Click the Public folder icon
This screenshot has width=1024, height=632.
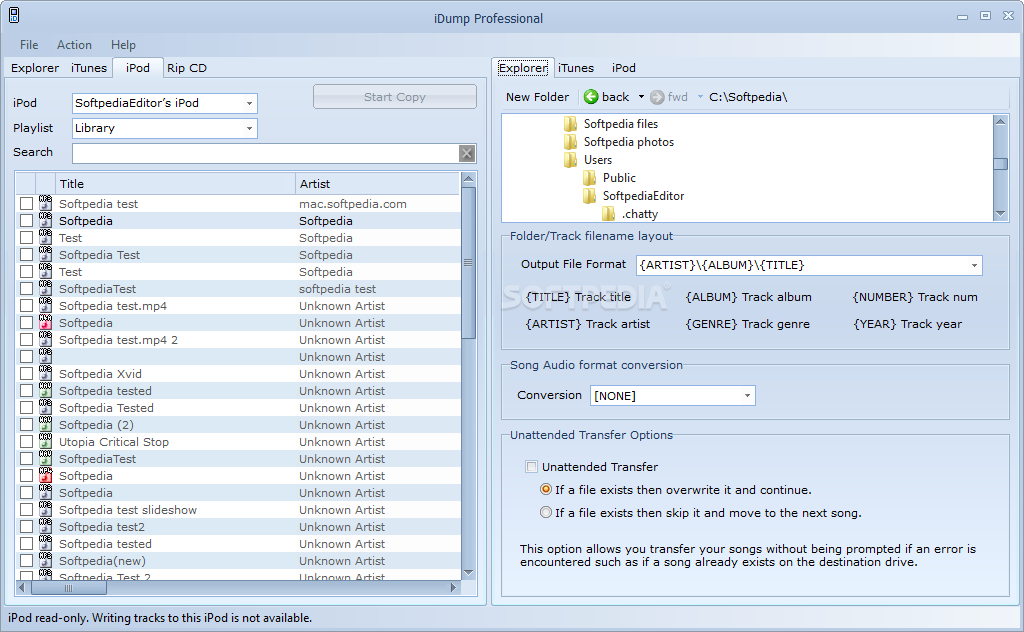coord(590,178)
